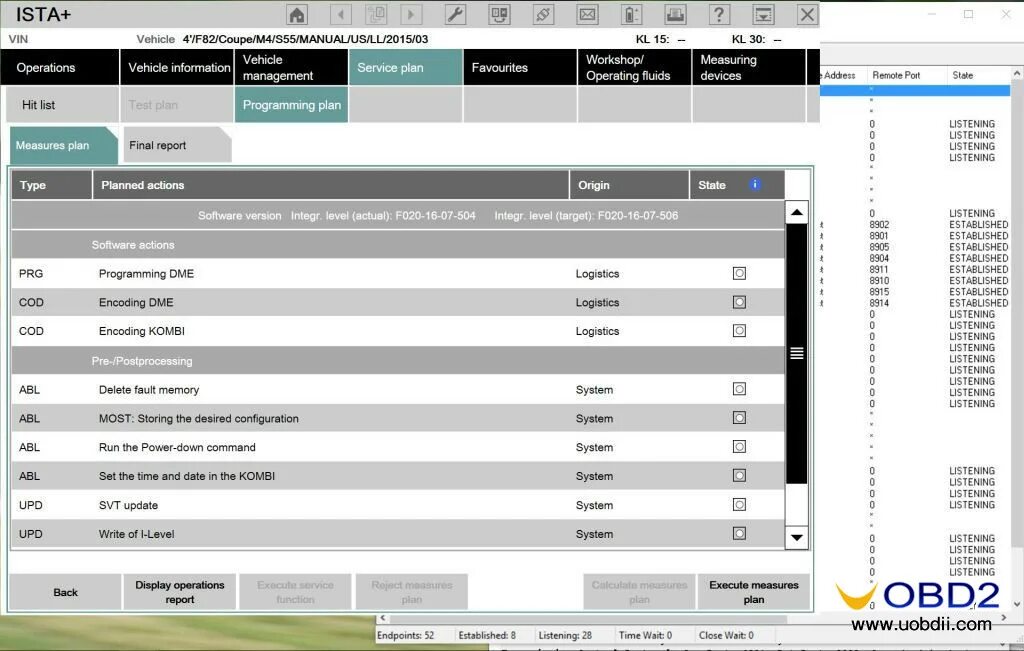
Task: Select the SVT update row text
Action: point(128,505)
